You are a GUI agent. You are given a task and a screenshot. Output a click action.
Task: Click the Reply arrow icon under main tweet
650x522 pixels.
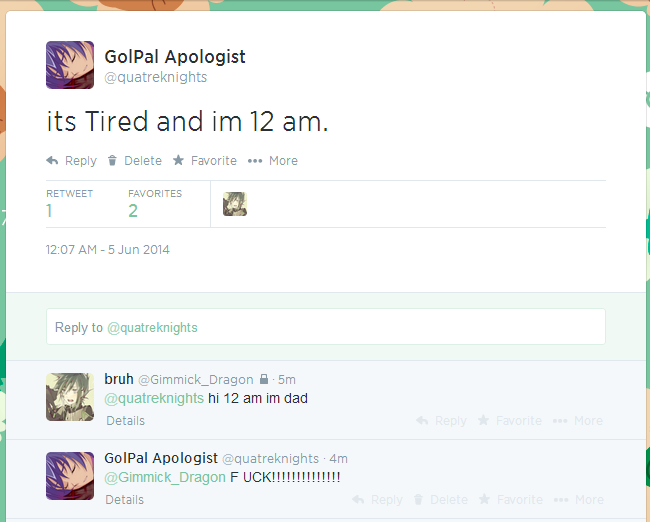coord(52,160)
